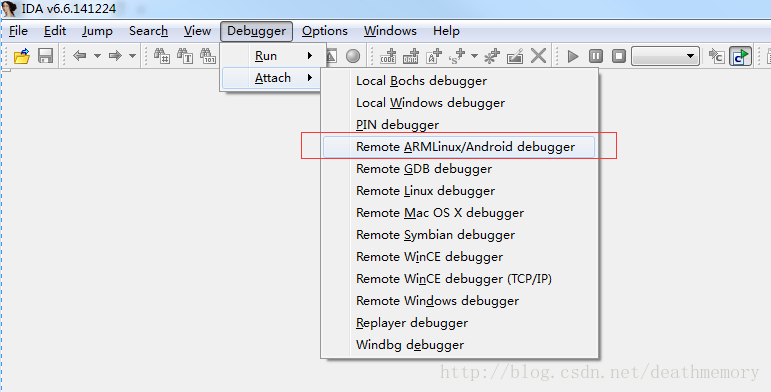This screenshot has width=771, height=392.
Task: Open the Help menu
Action: (446, 31)
